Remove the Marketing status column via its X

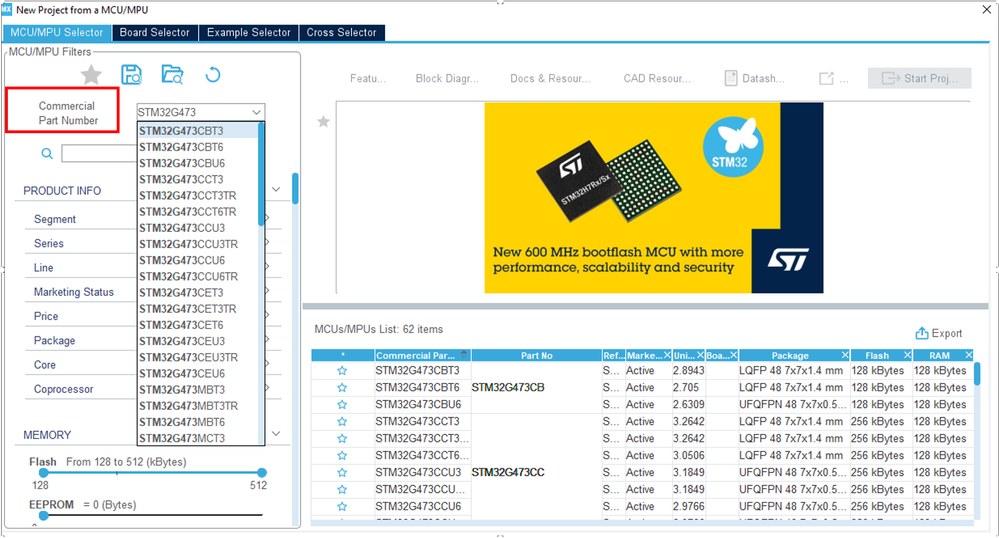pos(667,355)
